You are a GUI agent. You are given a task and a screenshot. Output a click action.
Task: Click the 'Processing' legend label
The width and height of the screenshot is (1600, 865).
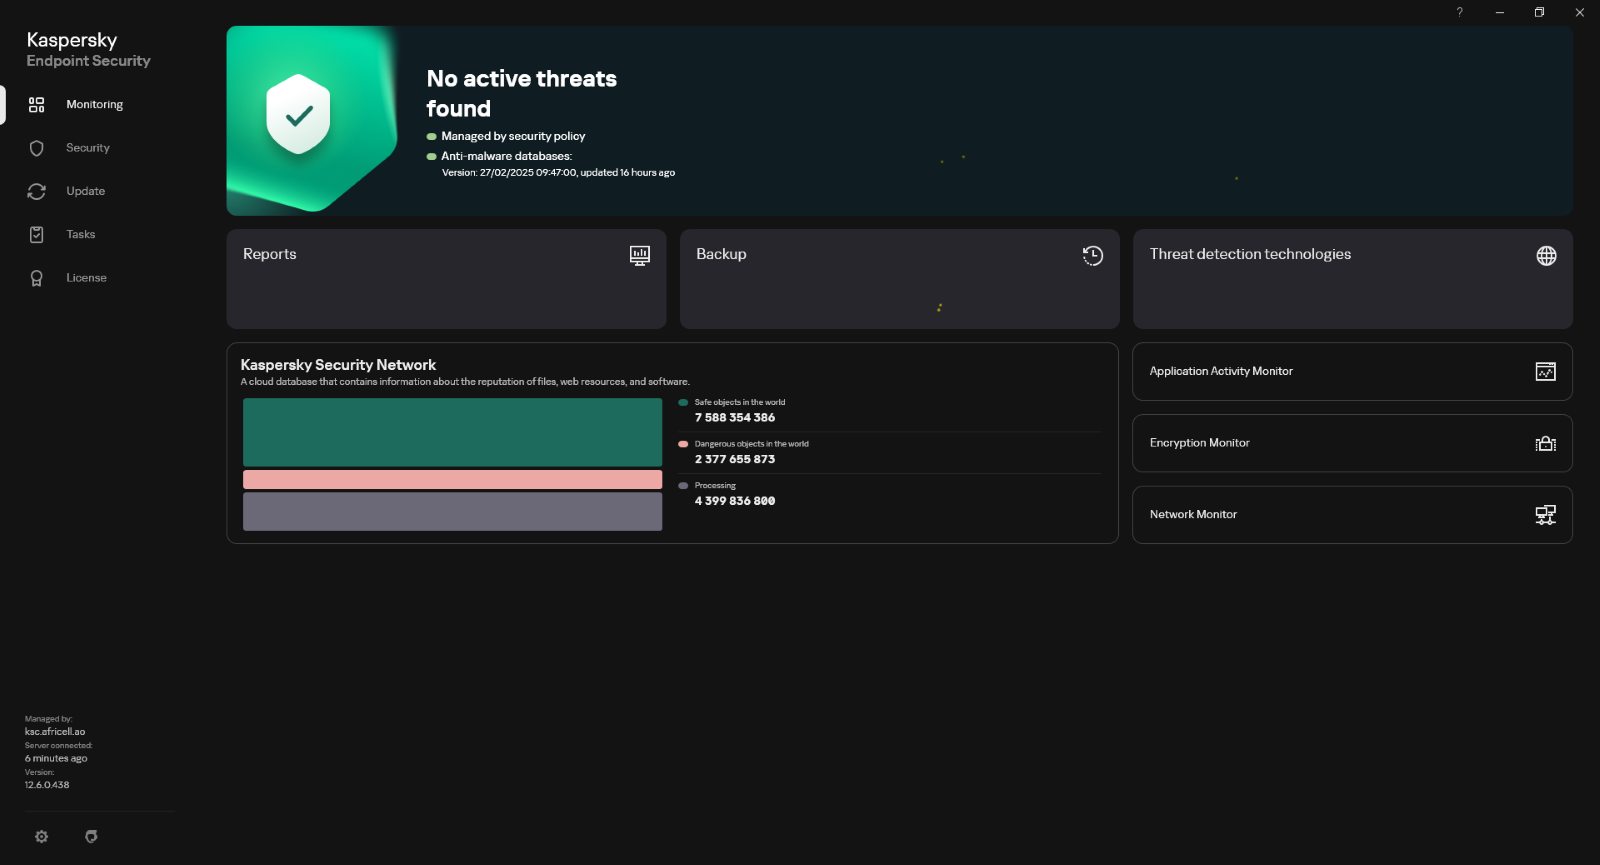pos(715,486)
